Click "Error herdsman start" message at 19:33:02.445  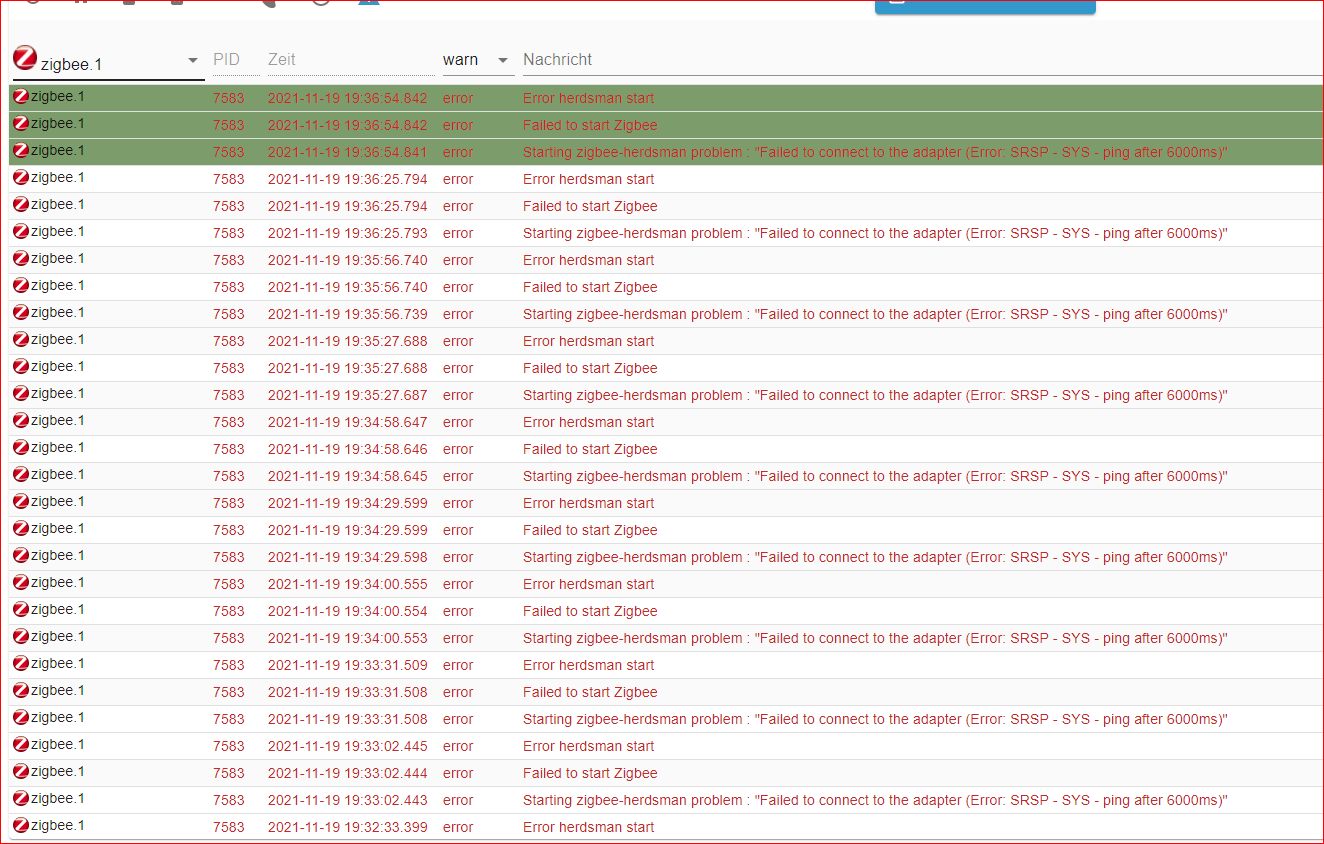point(588,746)
